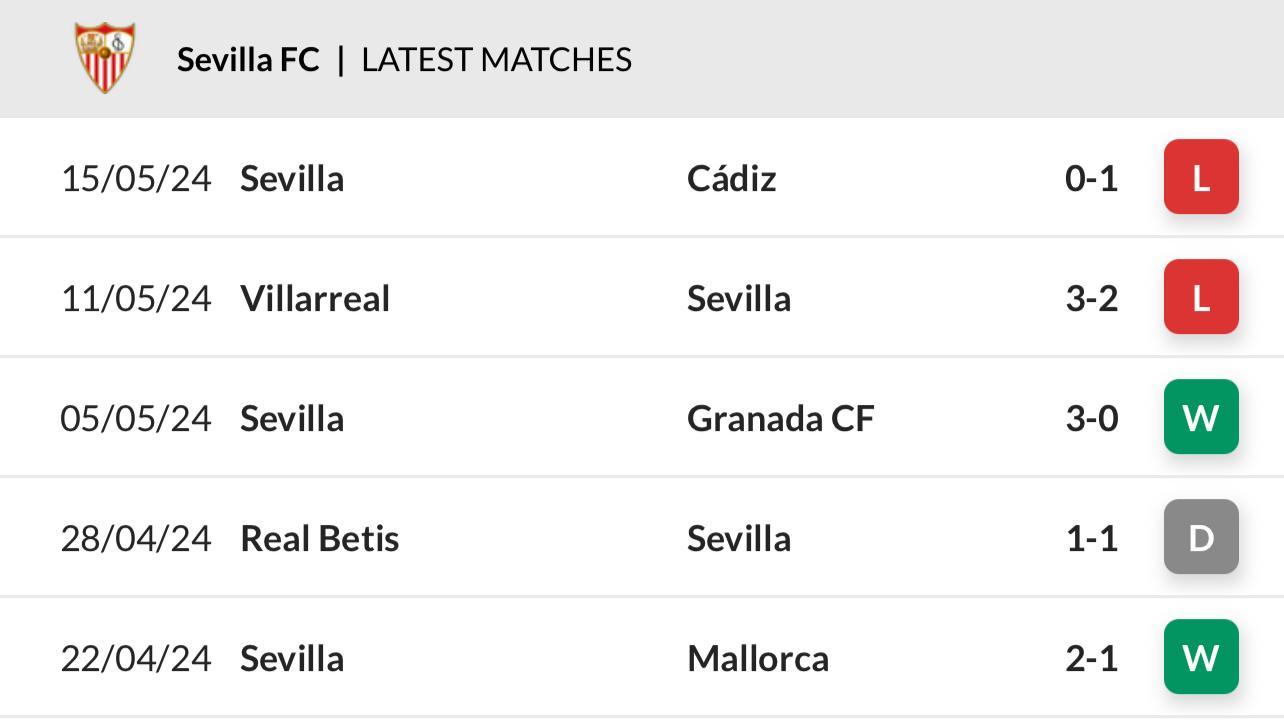The image size is (1284, 720).
Task: Open Granada CF team link
Action: click(780, 418)
